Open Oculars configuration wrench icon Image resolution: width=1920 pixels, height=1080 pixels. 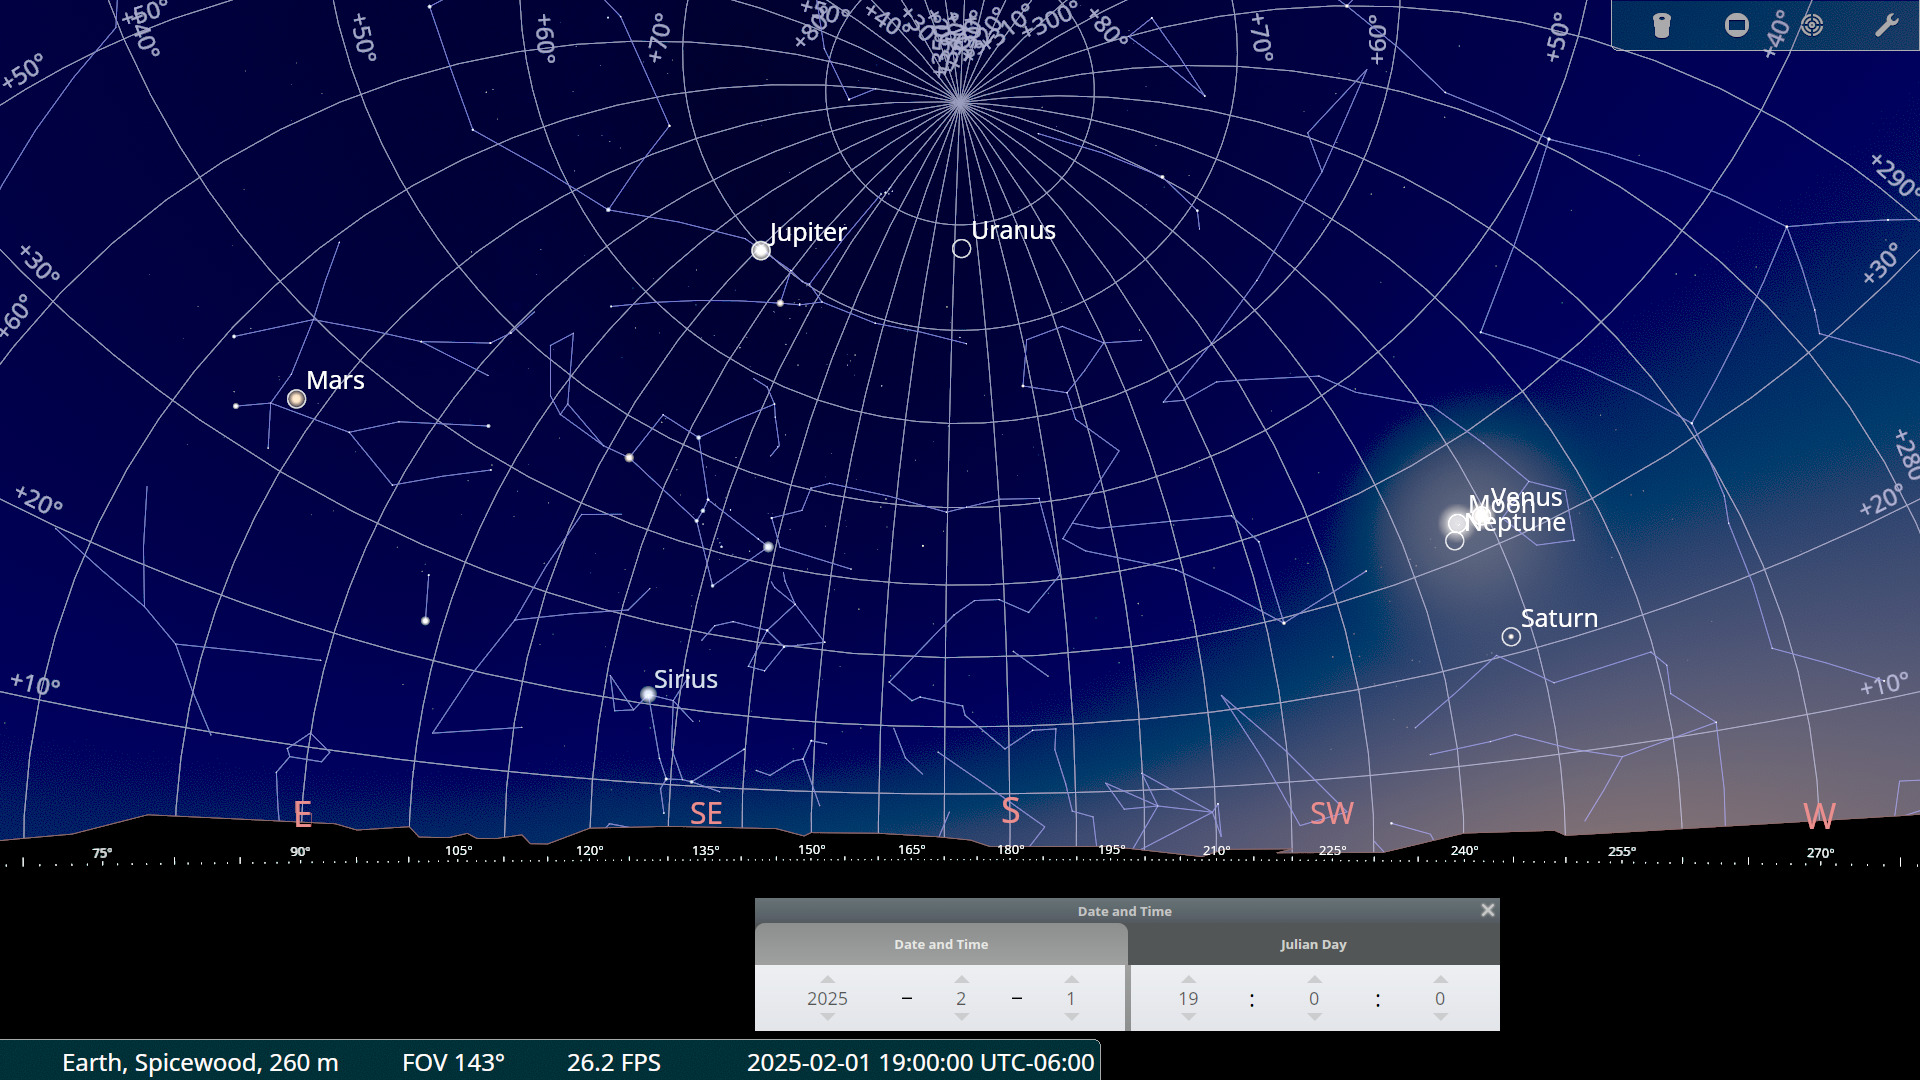click(1886, 25)
